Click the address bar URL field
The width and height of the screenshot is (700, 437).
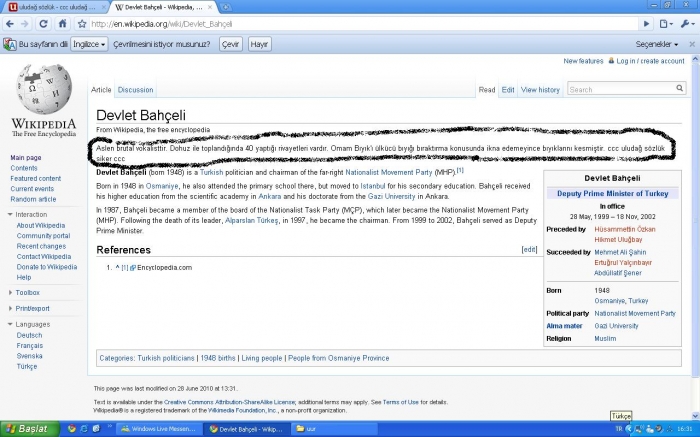[x=363, y=24]
